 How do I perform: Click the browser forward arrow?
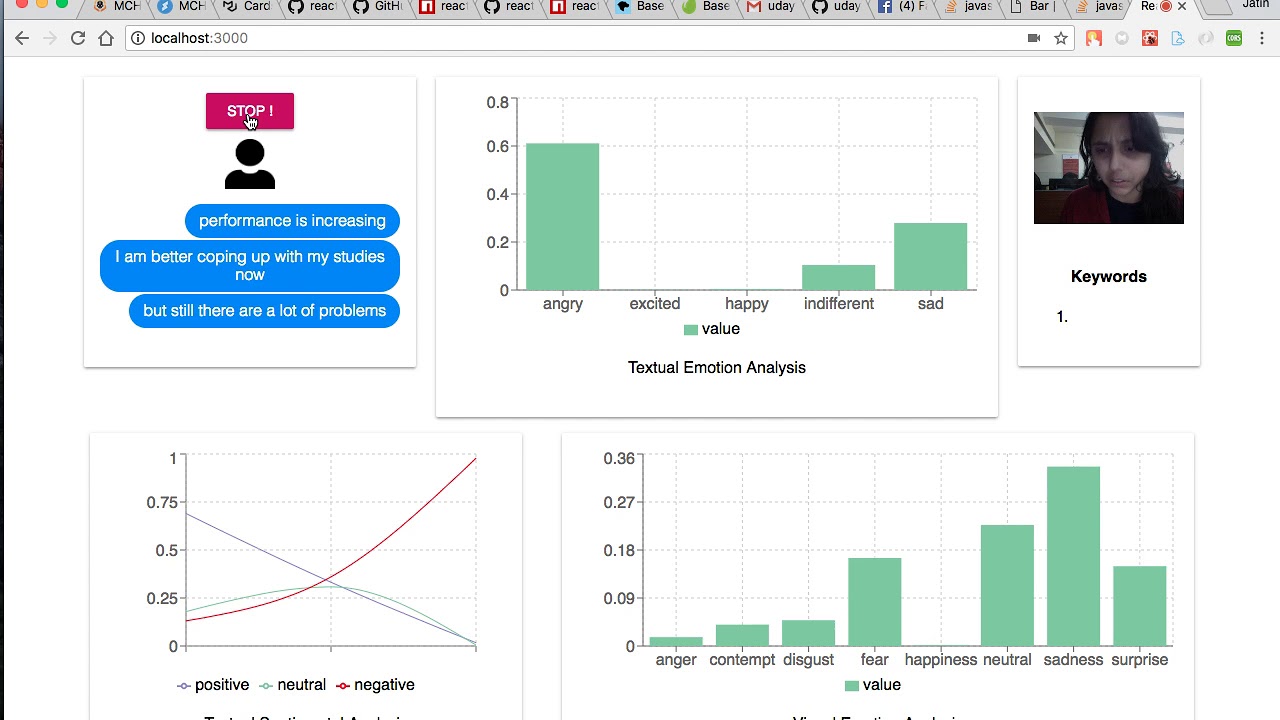click(50, 38)
